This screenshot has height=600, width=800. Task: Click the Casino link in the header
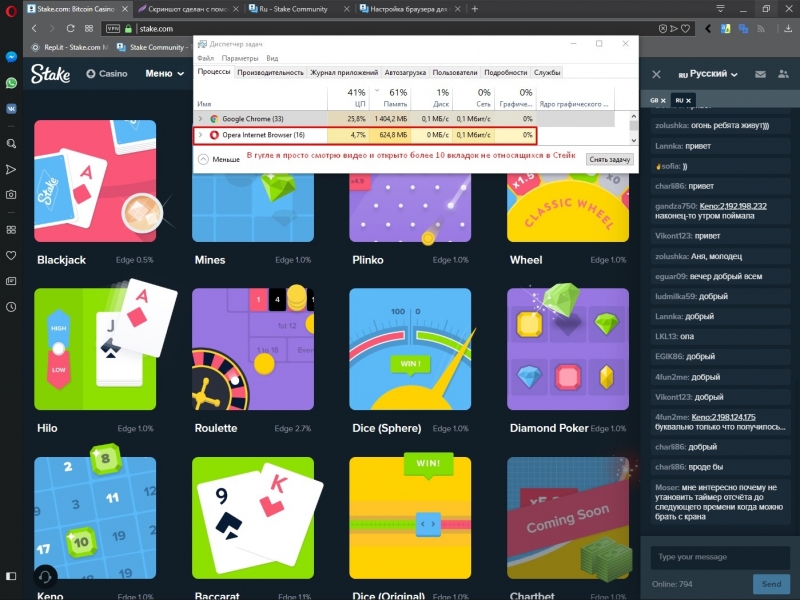point(107,74)
